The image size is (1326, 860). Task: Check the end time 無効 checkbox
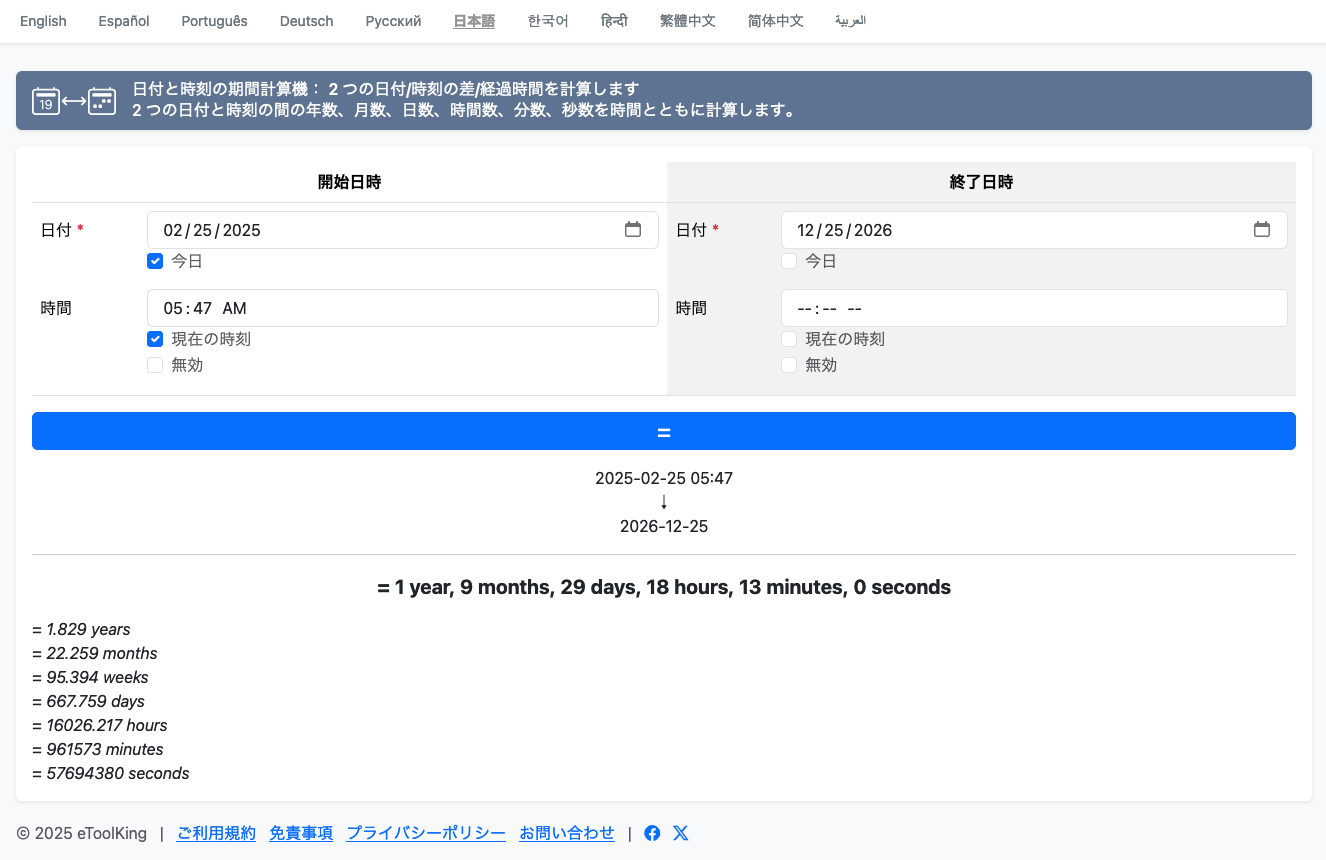tap(789, 365)
